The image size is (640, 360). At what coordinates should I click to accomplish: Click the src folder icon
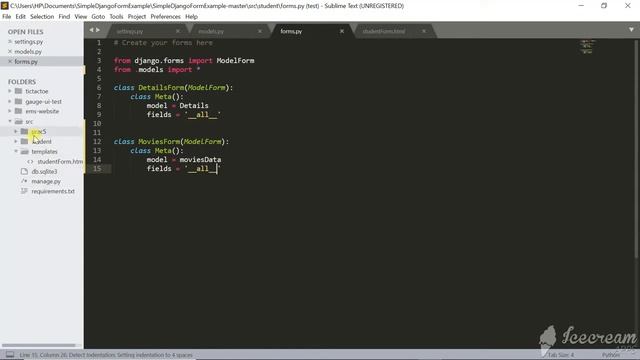click(18, 121)
